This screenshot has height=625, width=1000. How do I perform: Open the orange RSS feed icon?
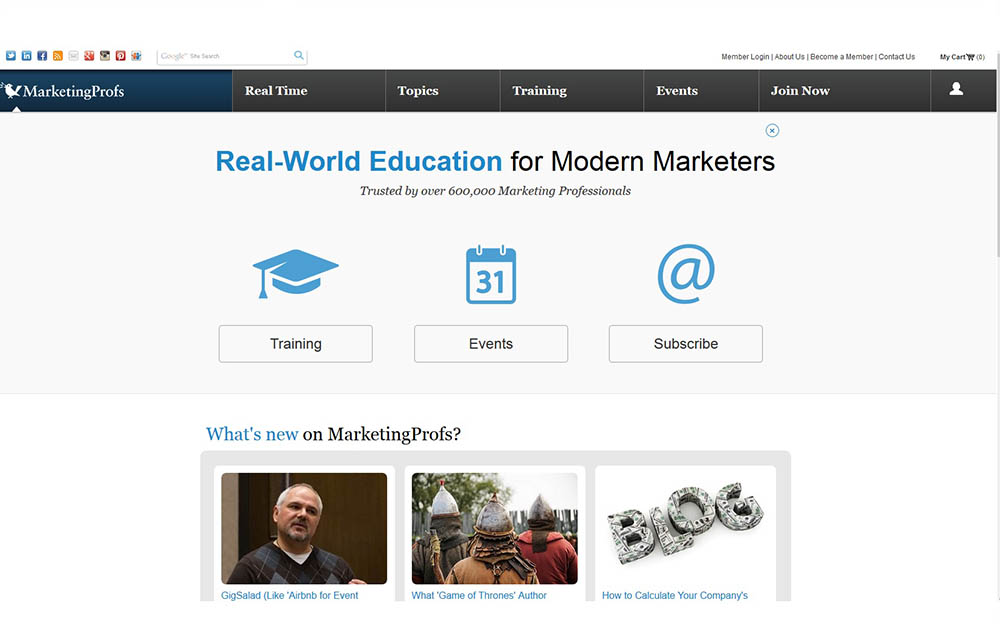click(x=58, y=56)
